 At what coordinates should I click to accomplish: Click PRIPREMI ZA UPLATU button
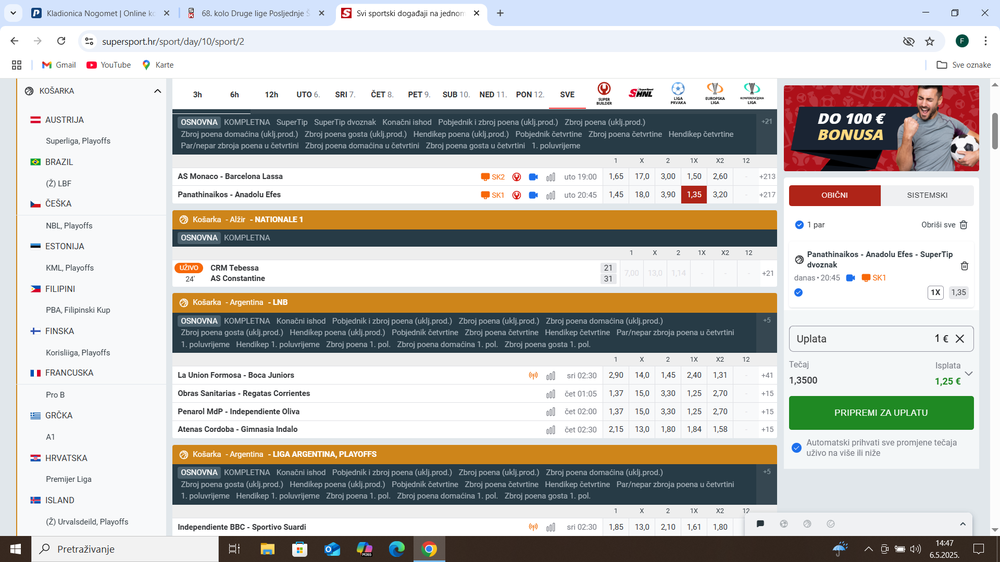click(881, 413)
